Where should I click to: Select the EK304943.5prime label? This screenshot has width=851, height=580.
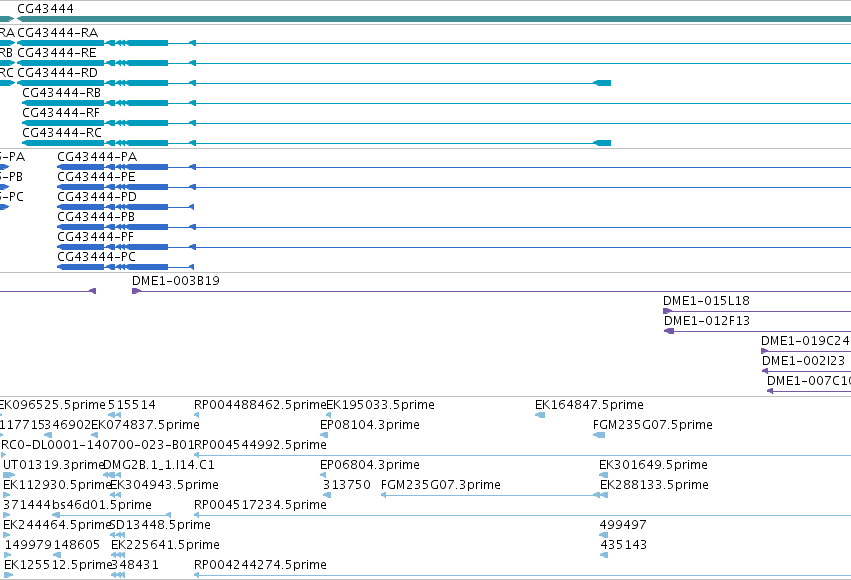[164, 485]
